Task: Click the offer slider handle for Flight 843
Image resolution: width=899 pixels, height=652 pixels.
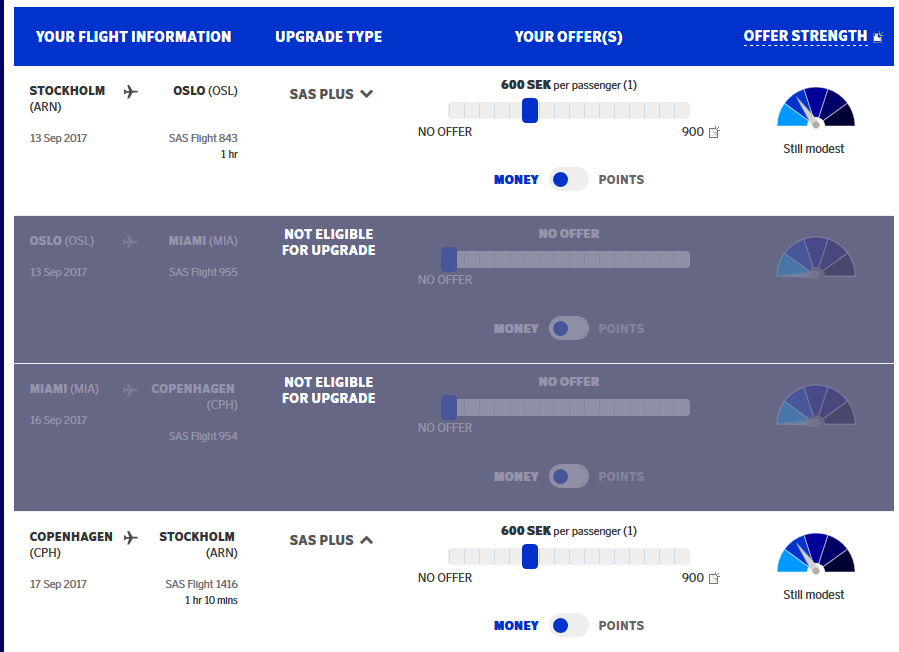Action: pos(530,111)
